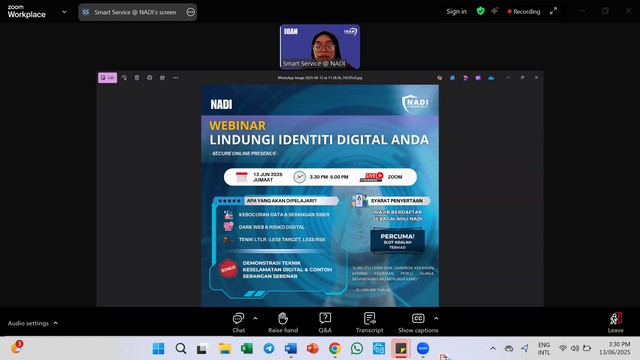This screenshot has height=360, width=640.
Task: Expand caption options arrow
Action: pos(436,318)
